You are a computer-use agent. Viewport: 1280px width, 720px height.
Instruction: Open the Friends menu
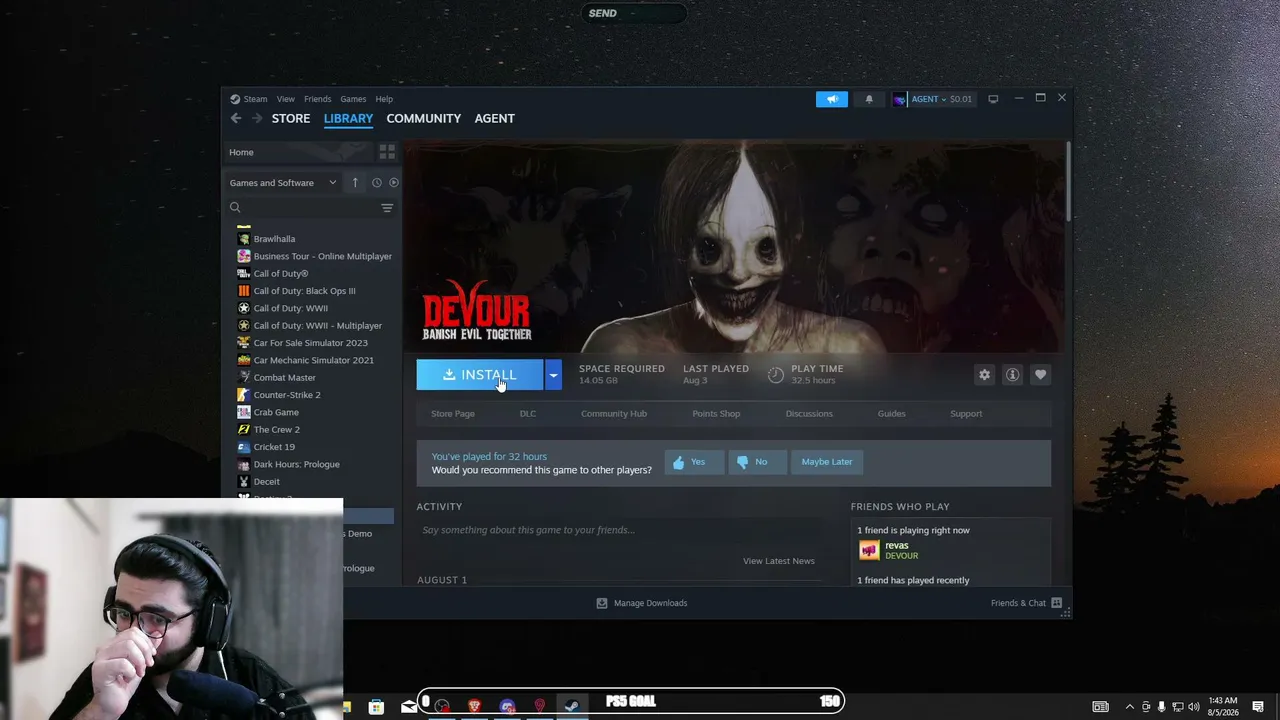click(318, 99)
